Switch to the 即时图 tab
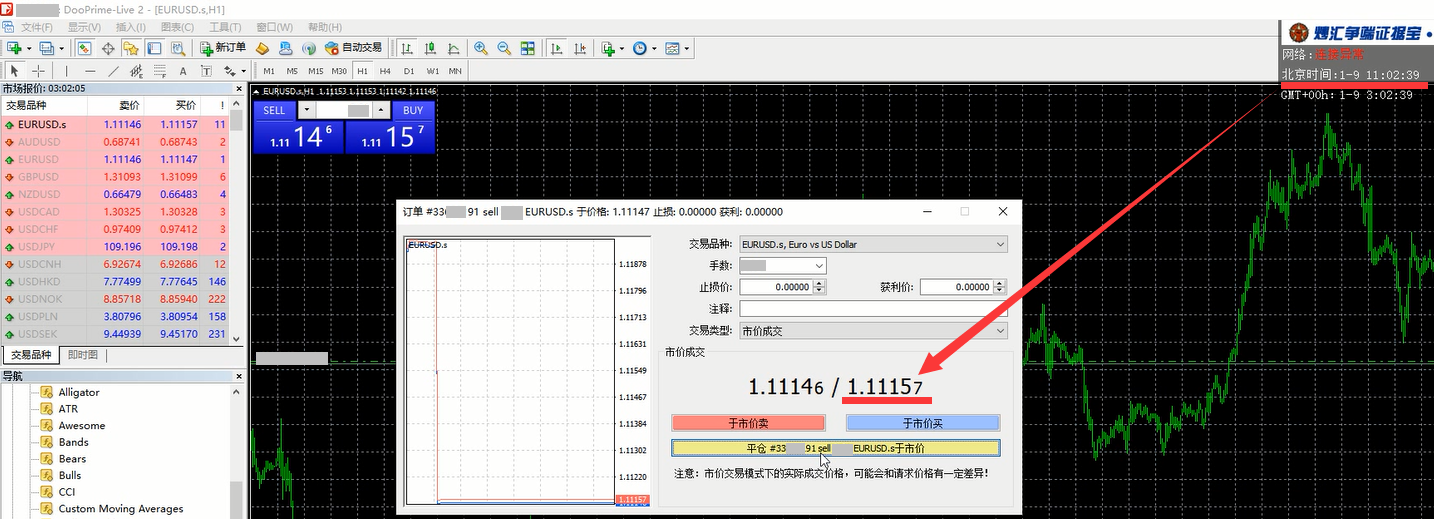 coord(82,355)
